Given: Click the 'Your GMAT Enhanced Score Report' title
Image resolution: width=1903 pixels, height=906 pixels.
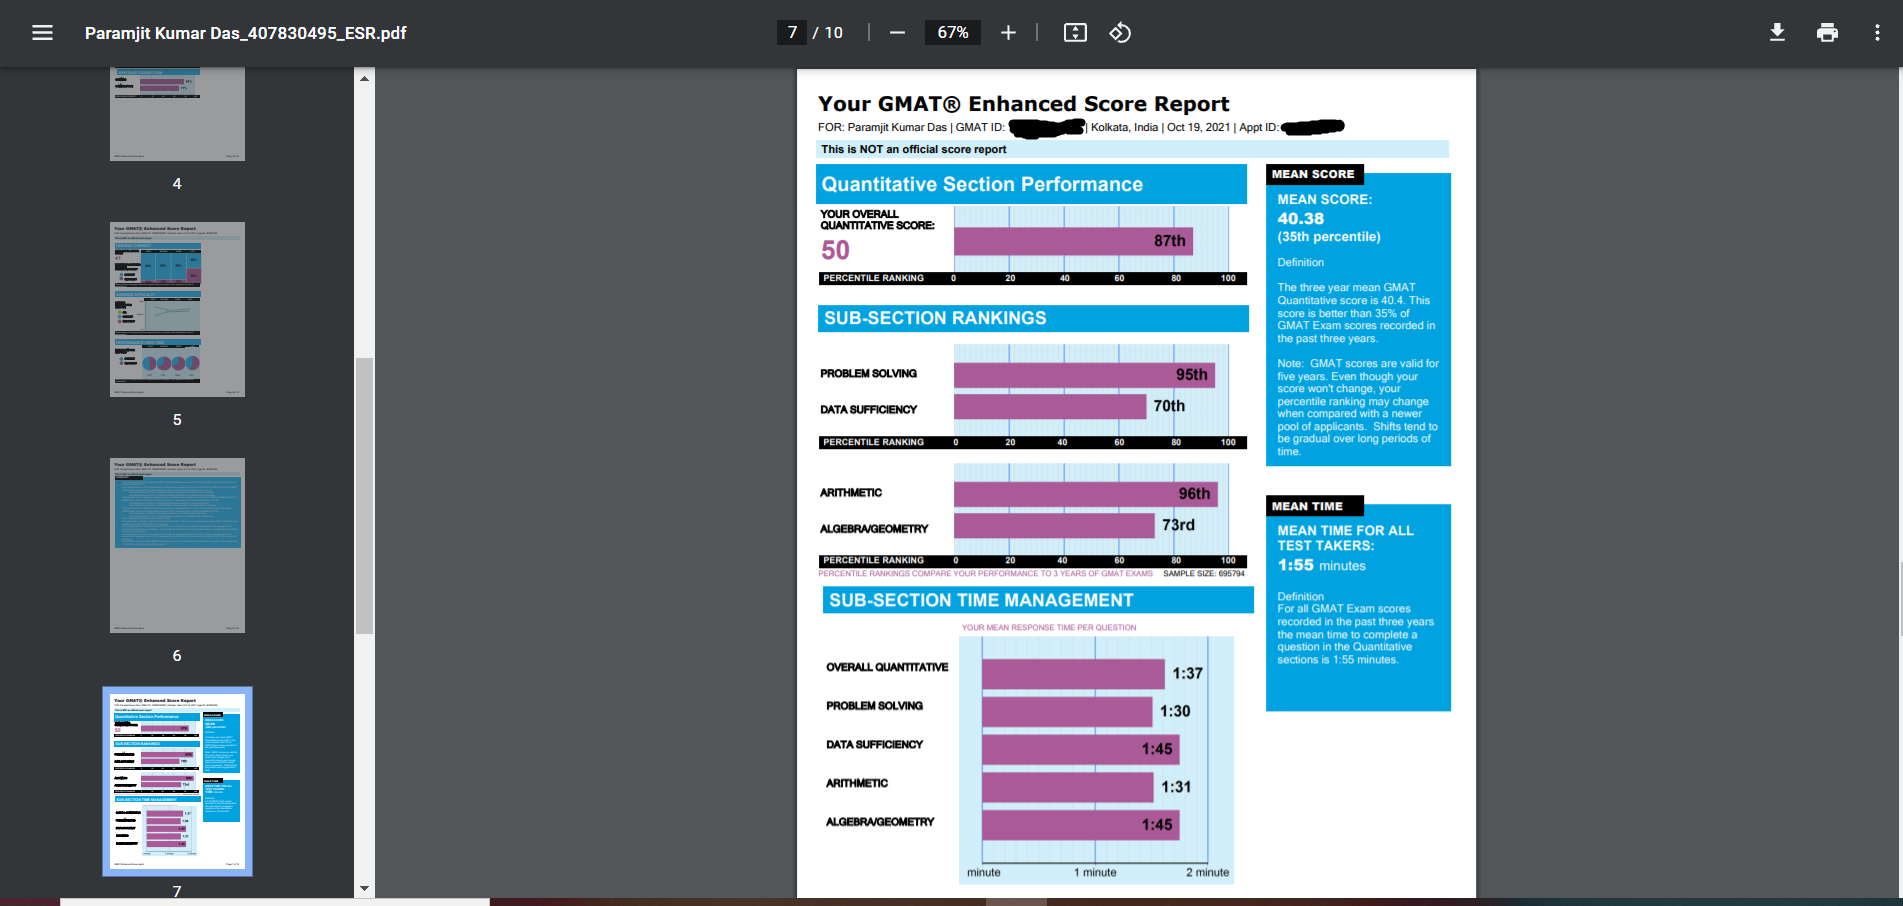Looking at the screenshot, I should [x=1023, y=103].
